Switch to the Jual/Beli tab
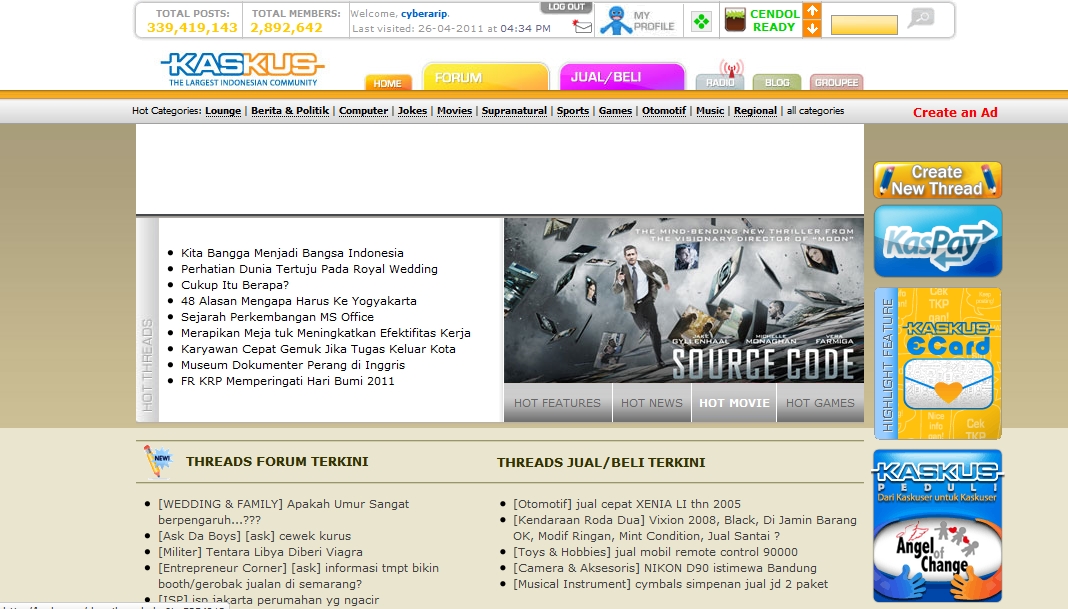The height and width of the screenshot is (609, 1068). 620,77
